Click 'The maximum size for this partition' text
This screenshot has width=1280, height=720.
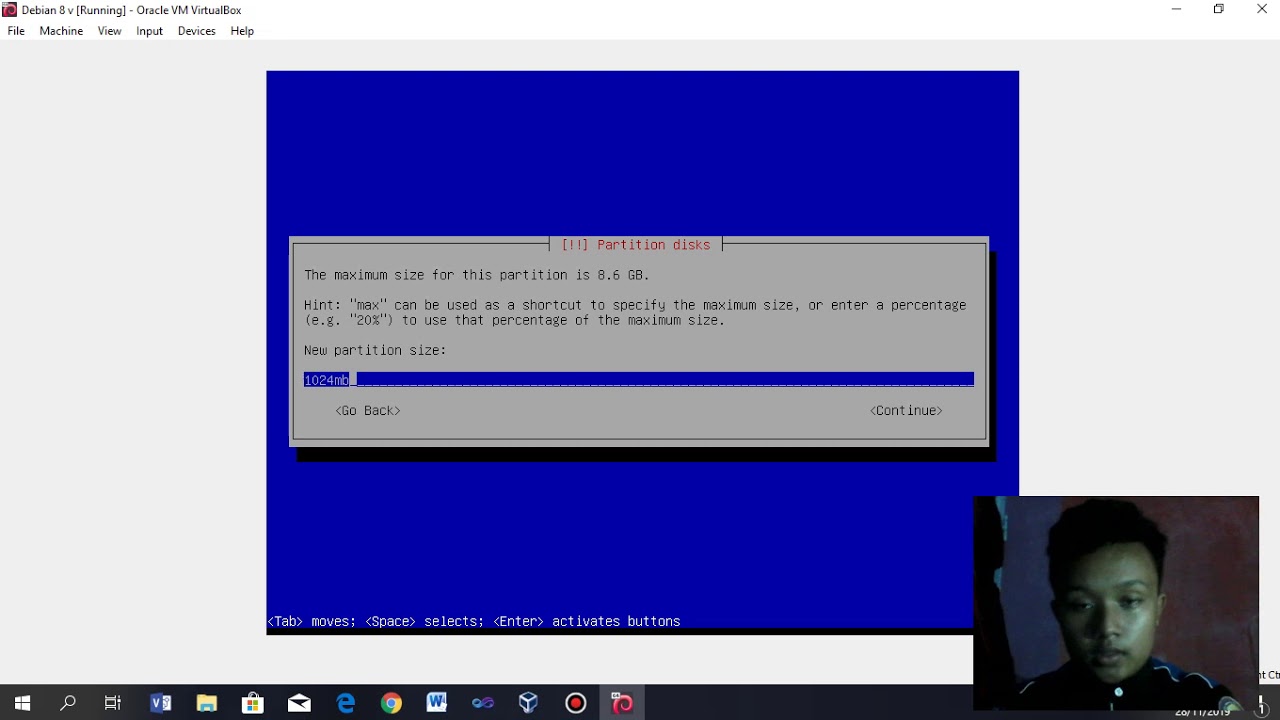coord(477,275)
